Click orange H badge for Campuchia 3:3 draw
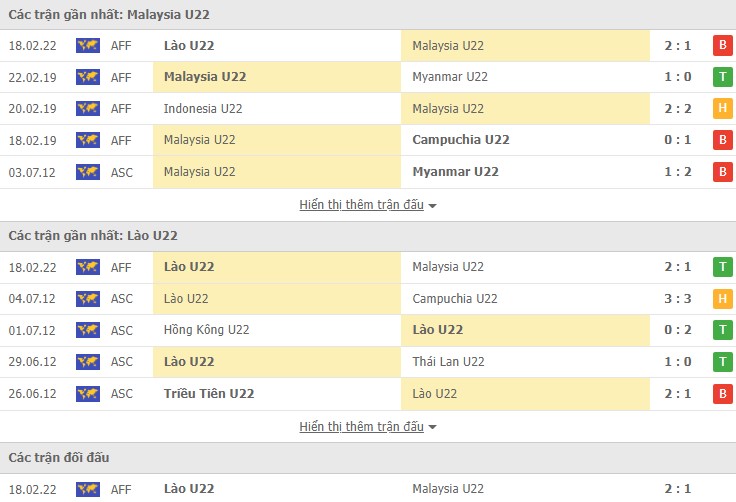 (721, 299)
